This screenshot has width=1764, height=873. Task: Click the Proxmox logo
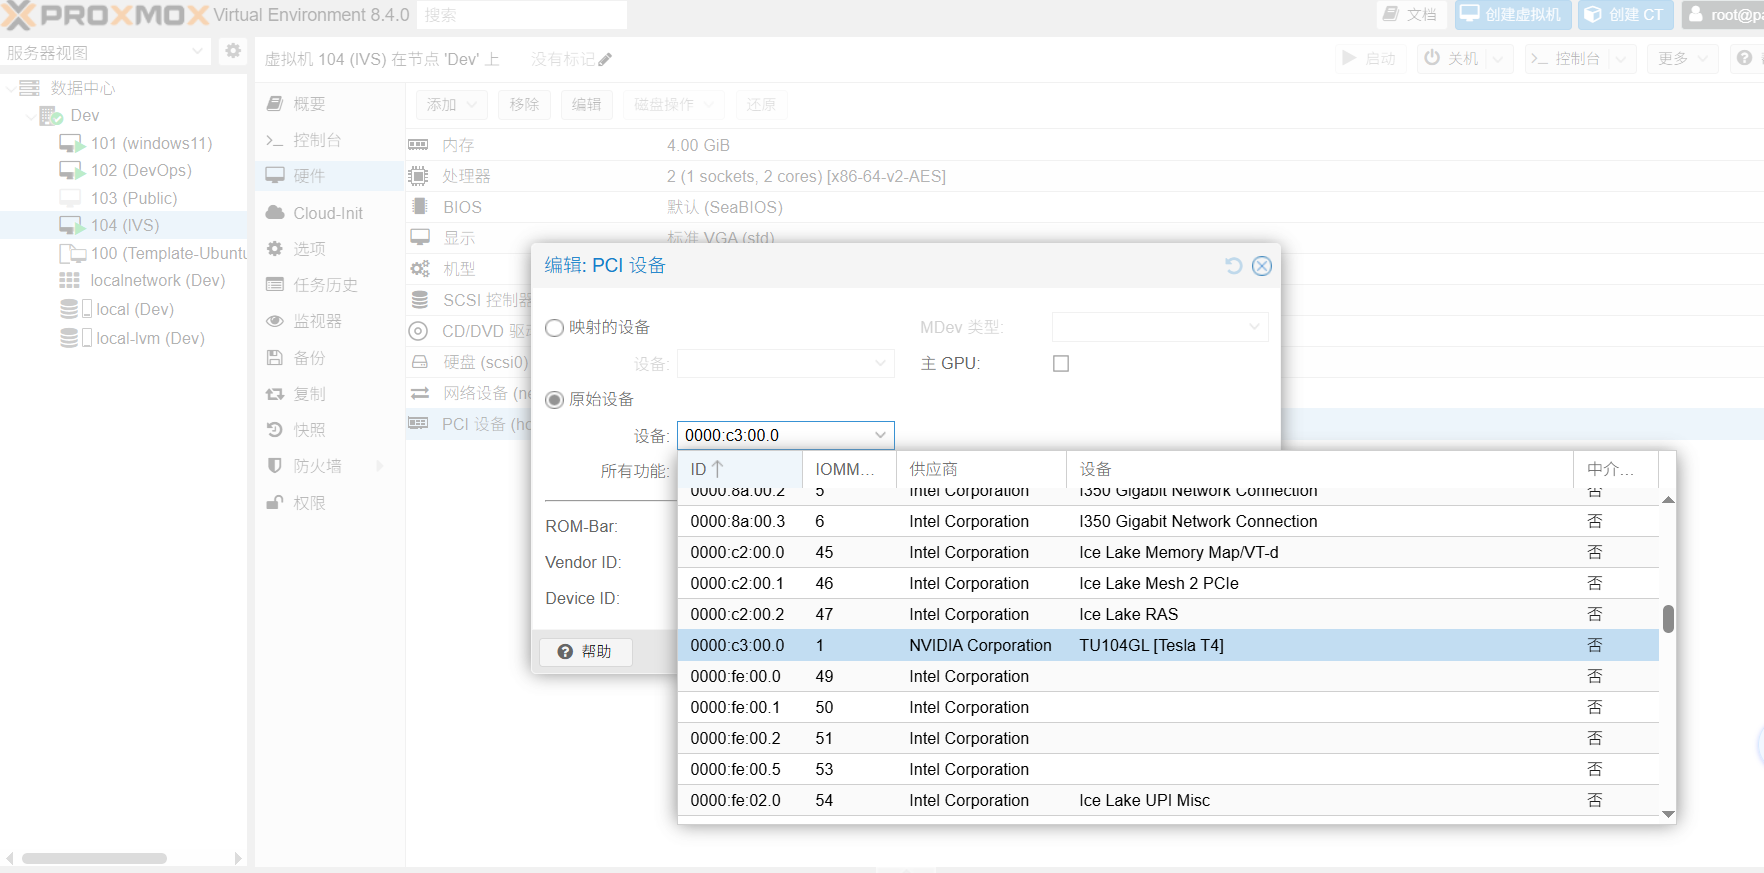pyautogui.click(x=105, y=15)
